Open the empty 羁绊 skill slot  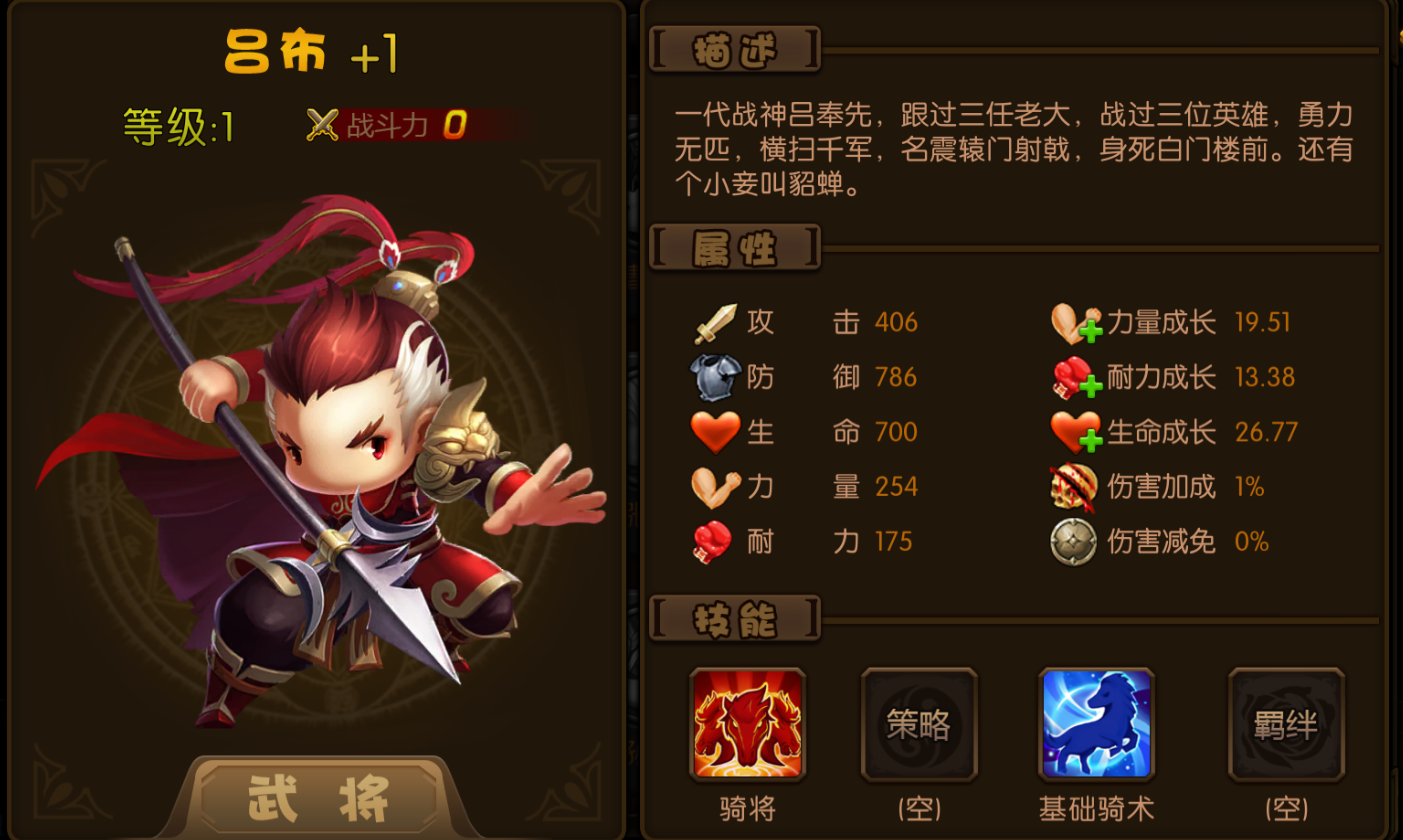tap(1286, 725)
